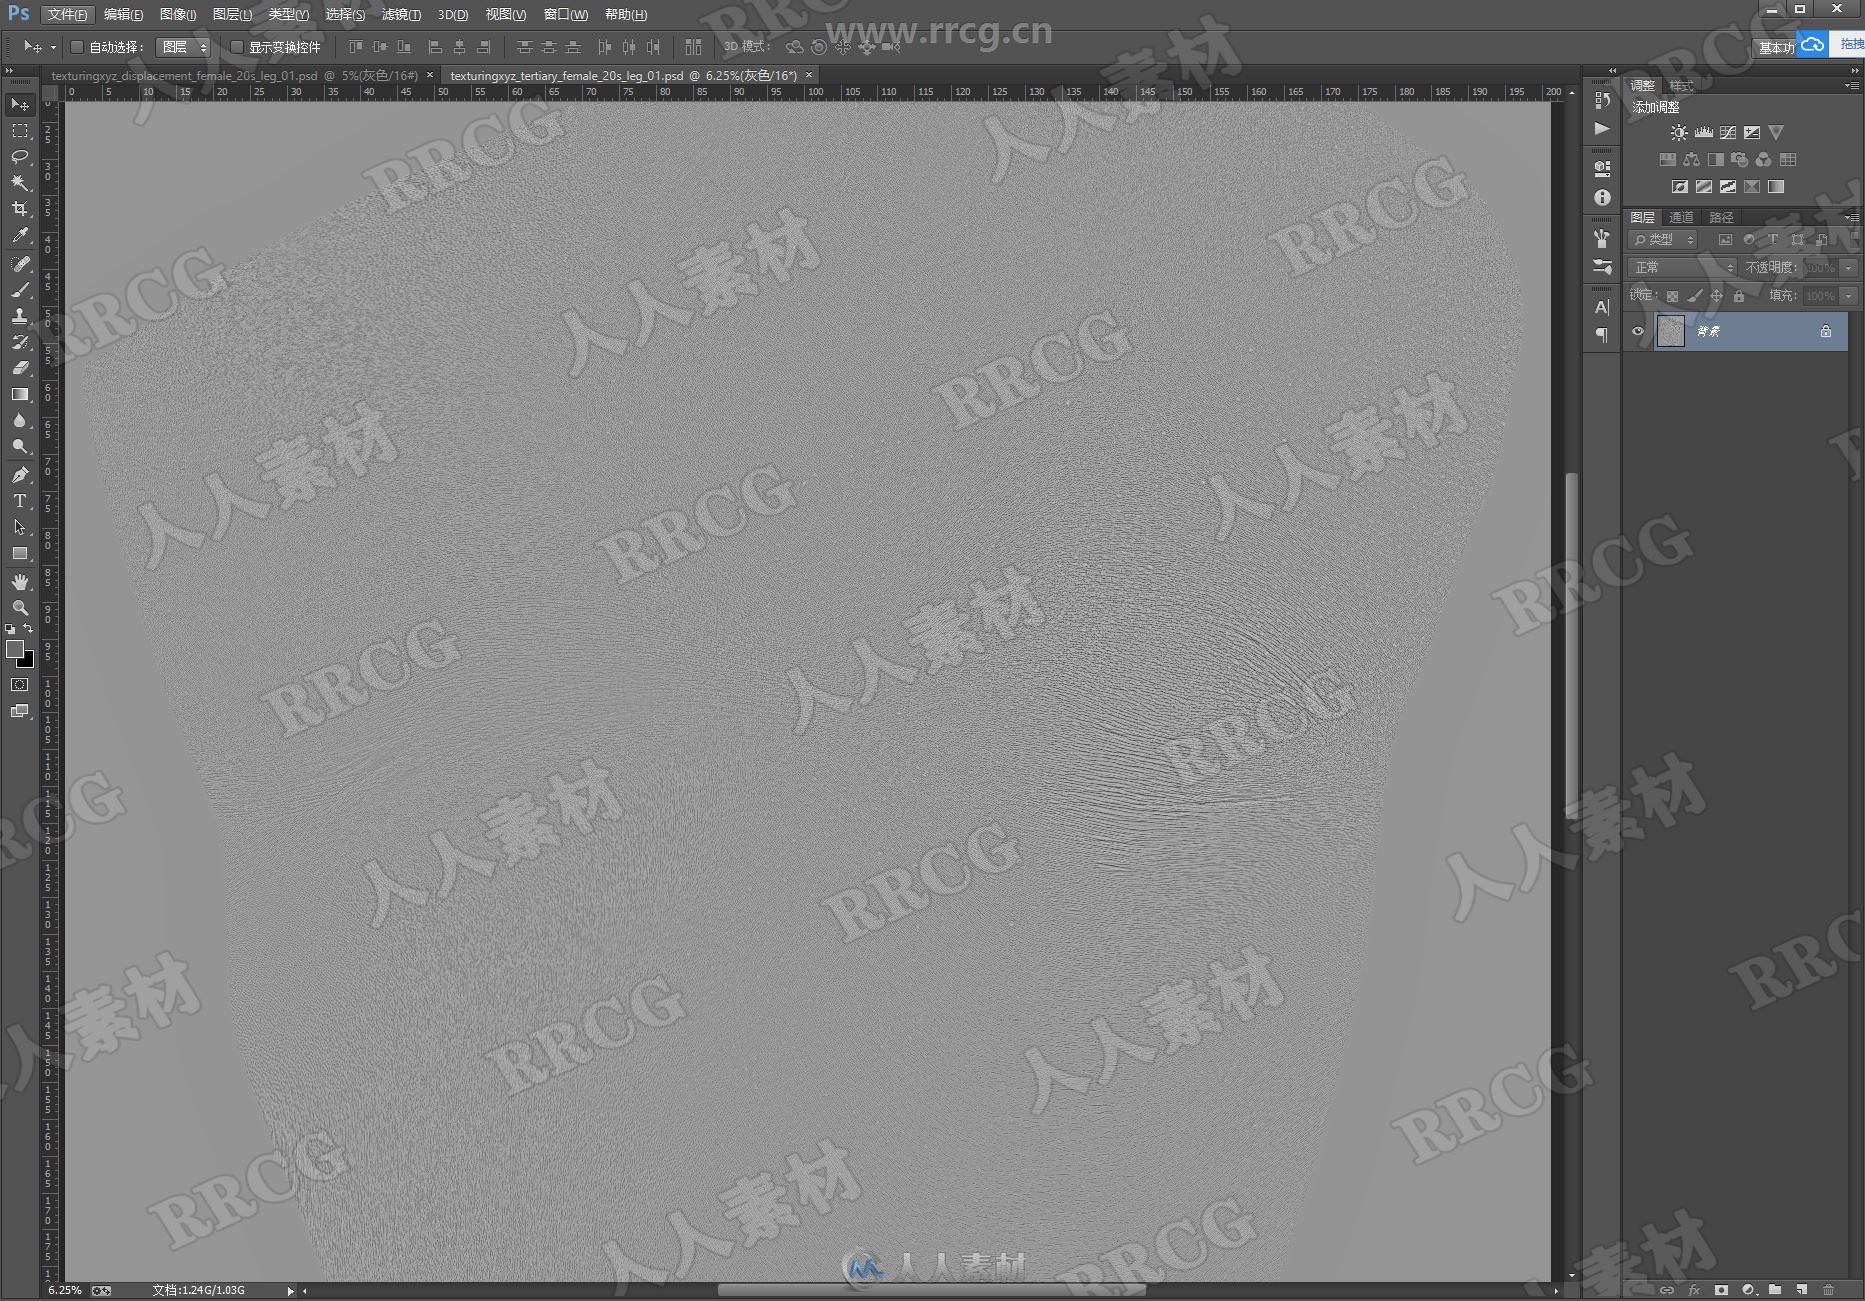Add a Curves adjustment
The height and width of the screenshot is (1301, 1865).
point(1727,132)
